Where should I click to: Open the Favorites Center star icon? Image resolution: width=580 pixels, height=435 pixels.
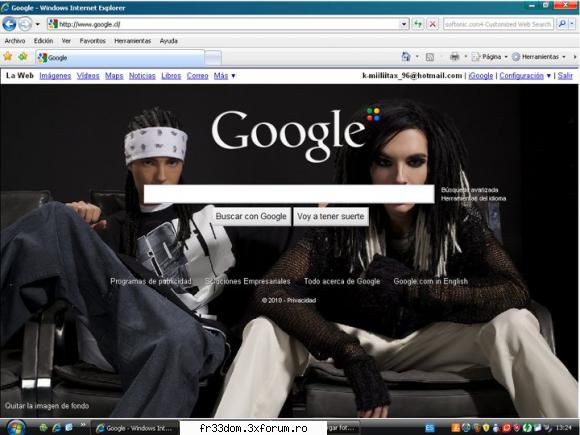pyautogui.click(x=8, y=57)
